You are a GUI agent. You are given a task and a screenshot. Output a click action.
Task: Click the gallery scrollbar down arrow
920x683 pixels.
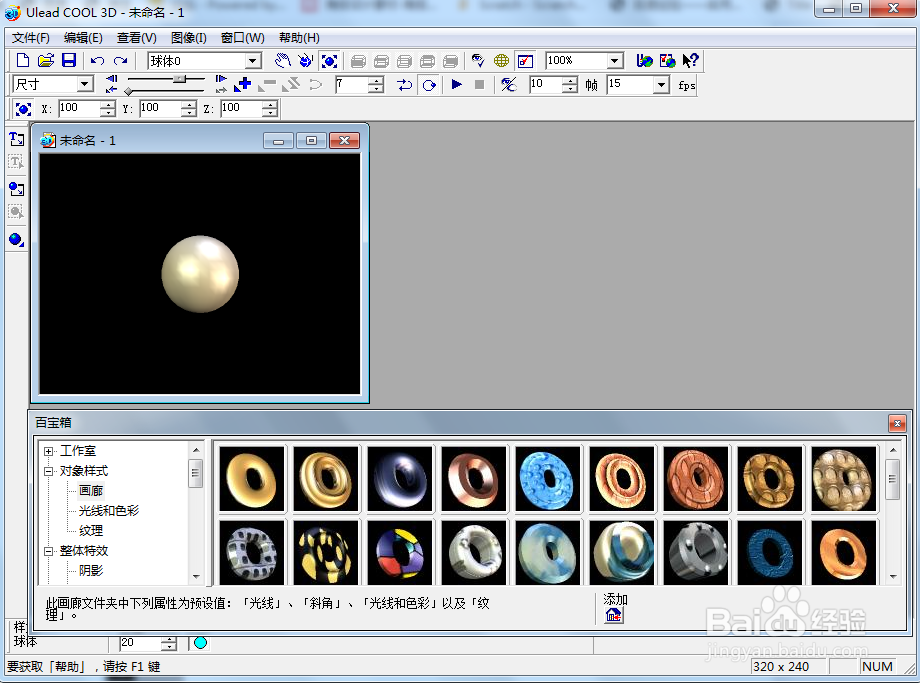click(x=893, y=577)
